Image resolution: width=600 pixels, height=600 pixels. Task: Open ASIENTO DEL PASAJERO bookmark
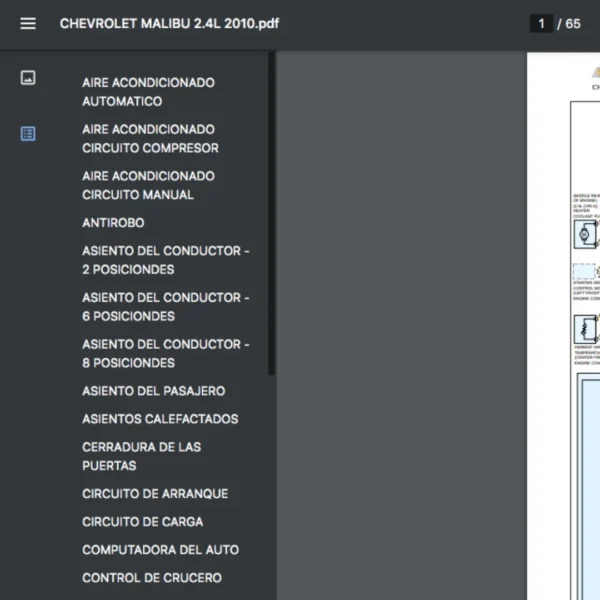click(x=153, y=391)
